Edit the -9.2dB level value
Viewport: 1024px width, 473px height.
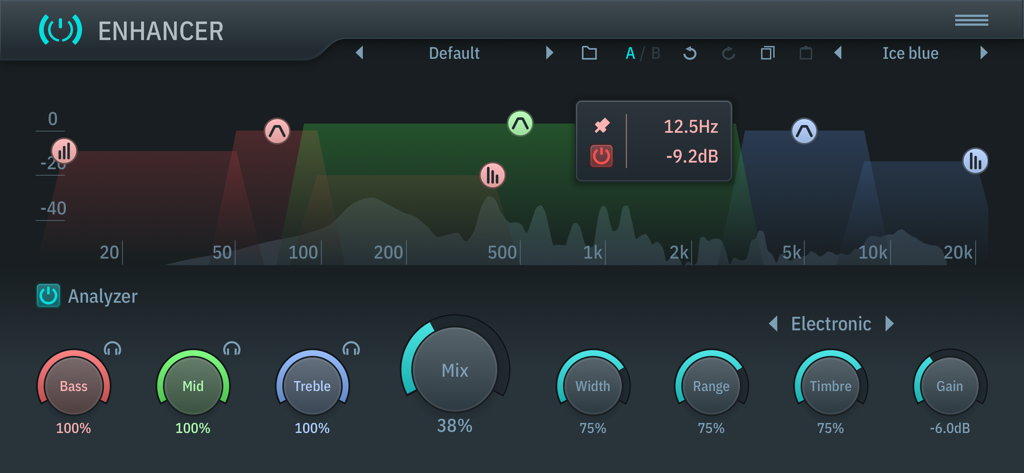tap(692, 157)
